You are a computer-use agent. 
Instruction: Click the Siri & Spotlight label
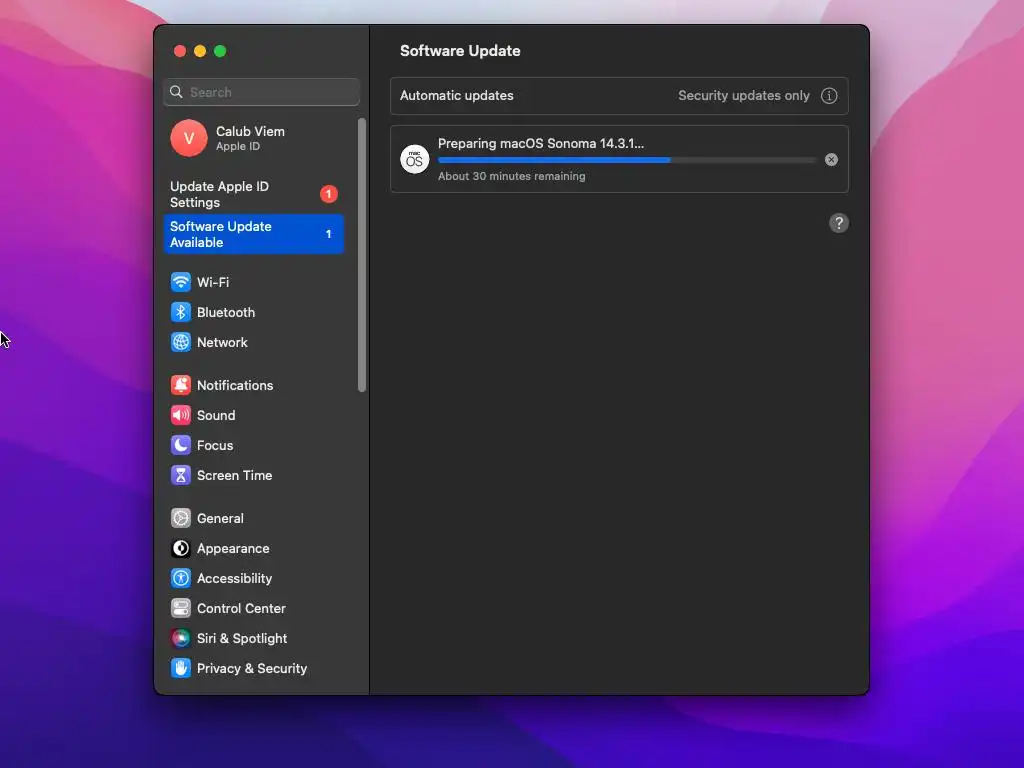tap(242, 639)
